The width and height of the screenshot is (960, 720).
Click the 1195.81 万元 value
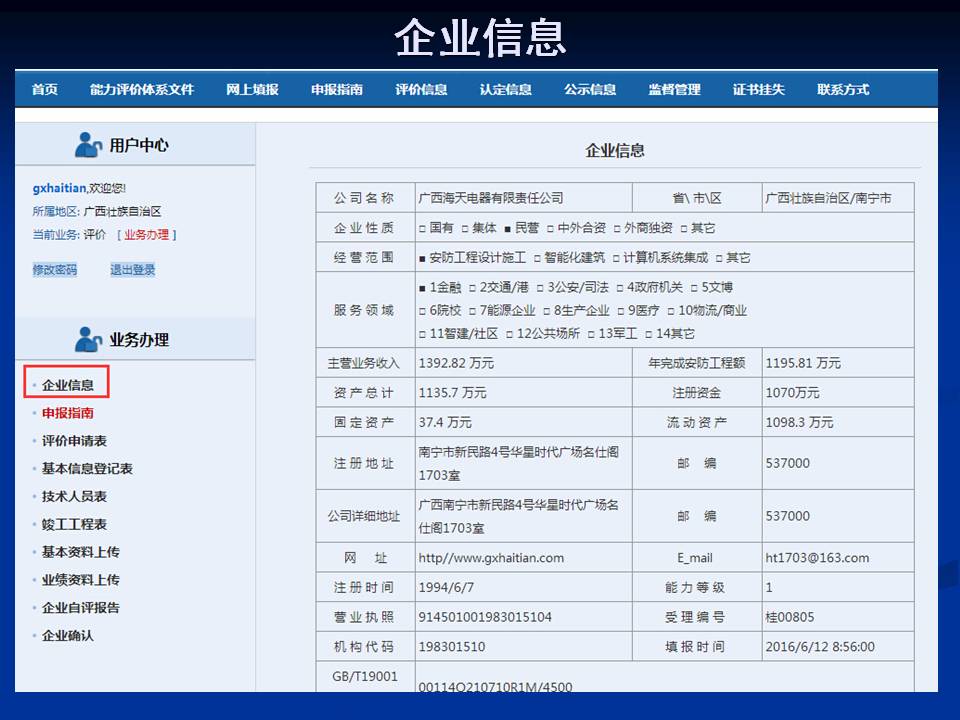pyautogui.click(x=803, y=363)
